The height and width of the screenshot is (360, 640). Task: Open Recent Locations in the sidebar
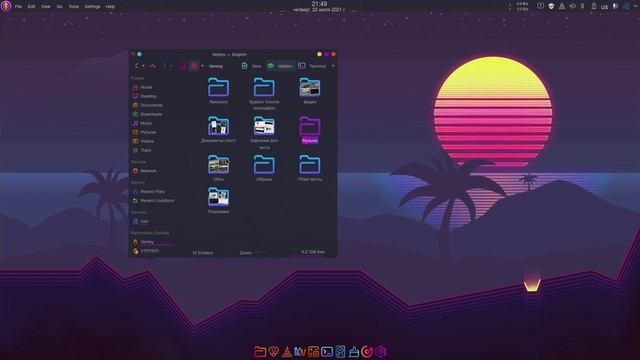tap(153, 201)
